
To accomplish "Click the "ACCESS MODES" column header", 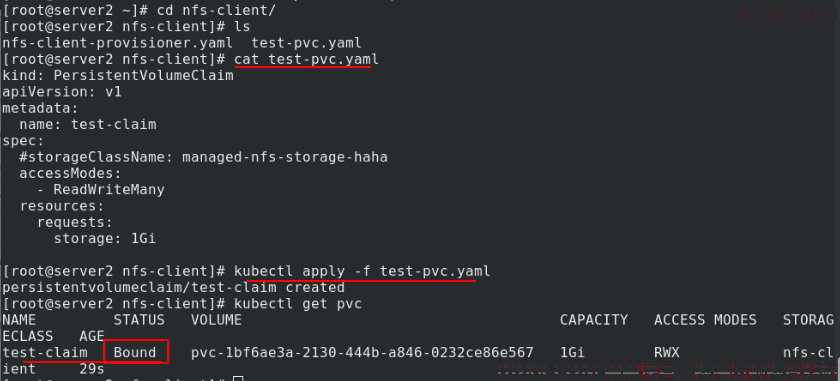I will pos(705,320).
